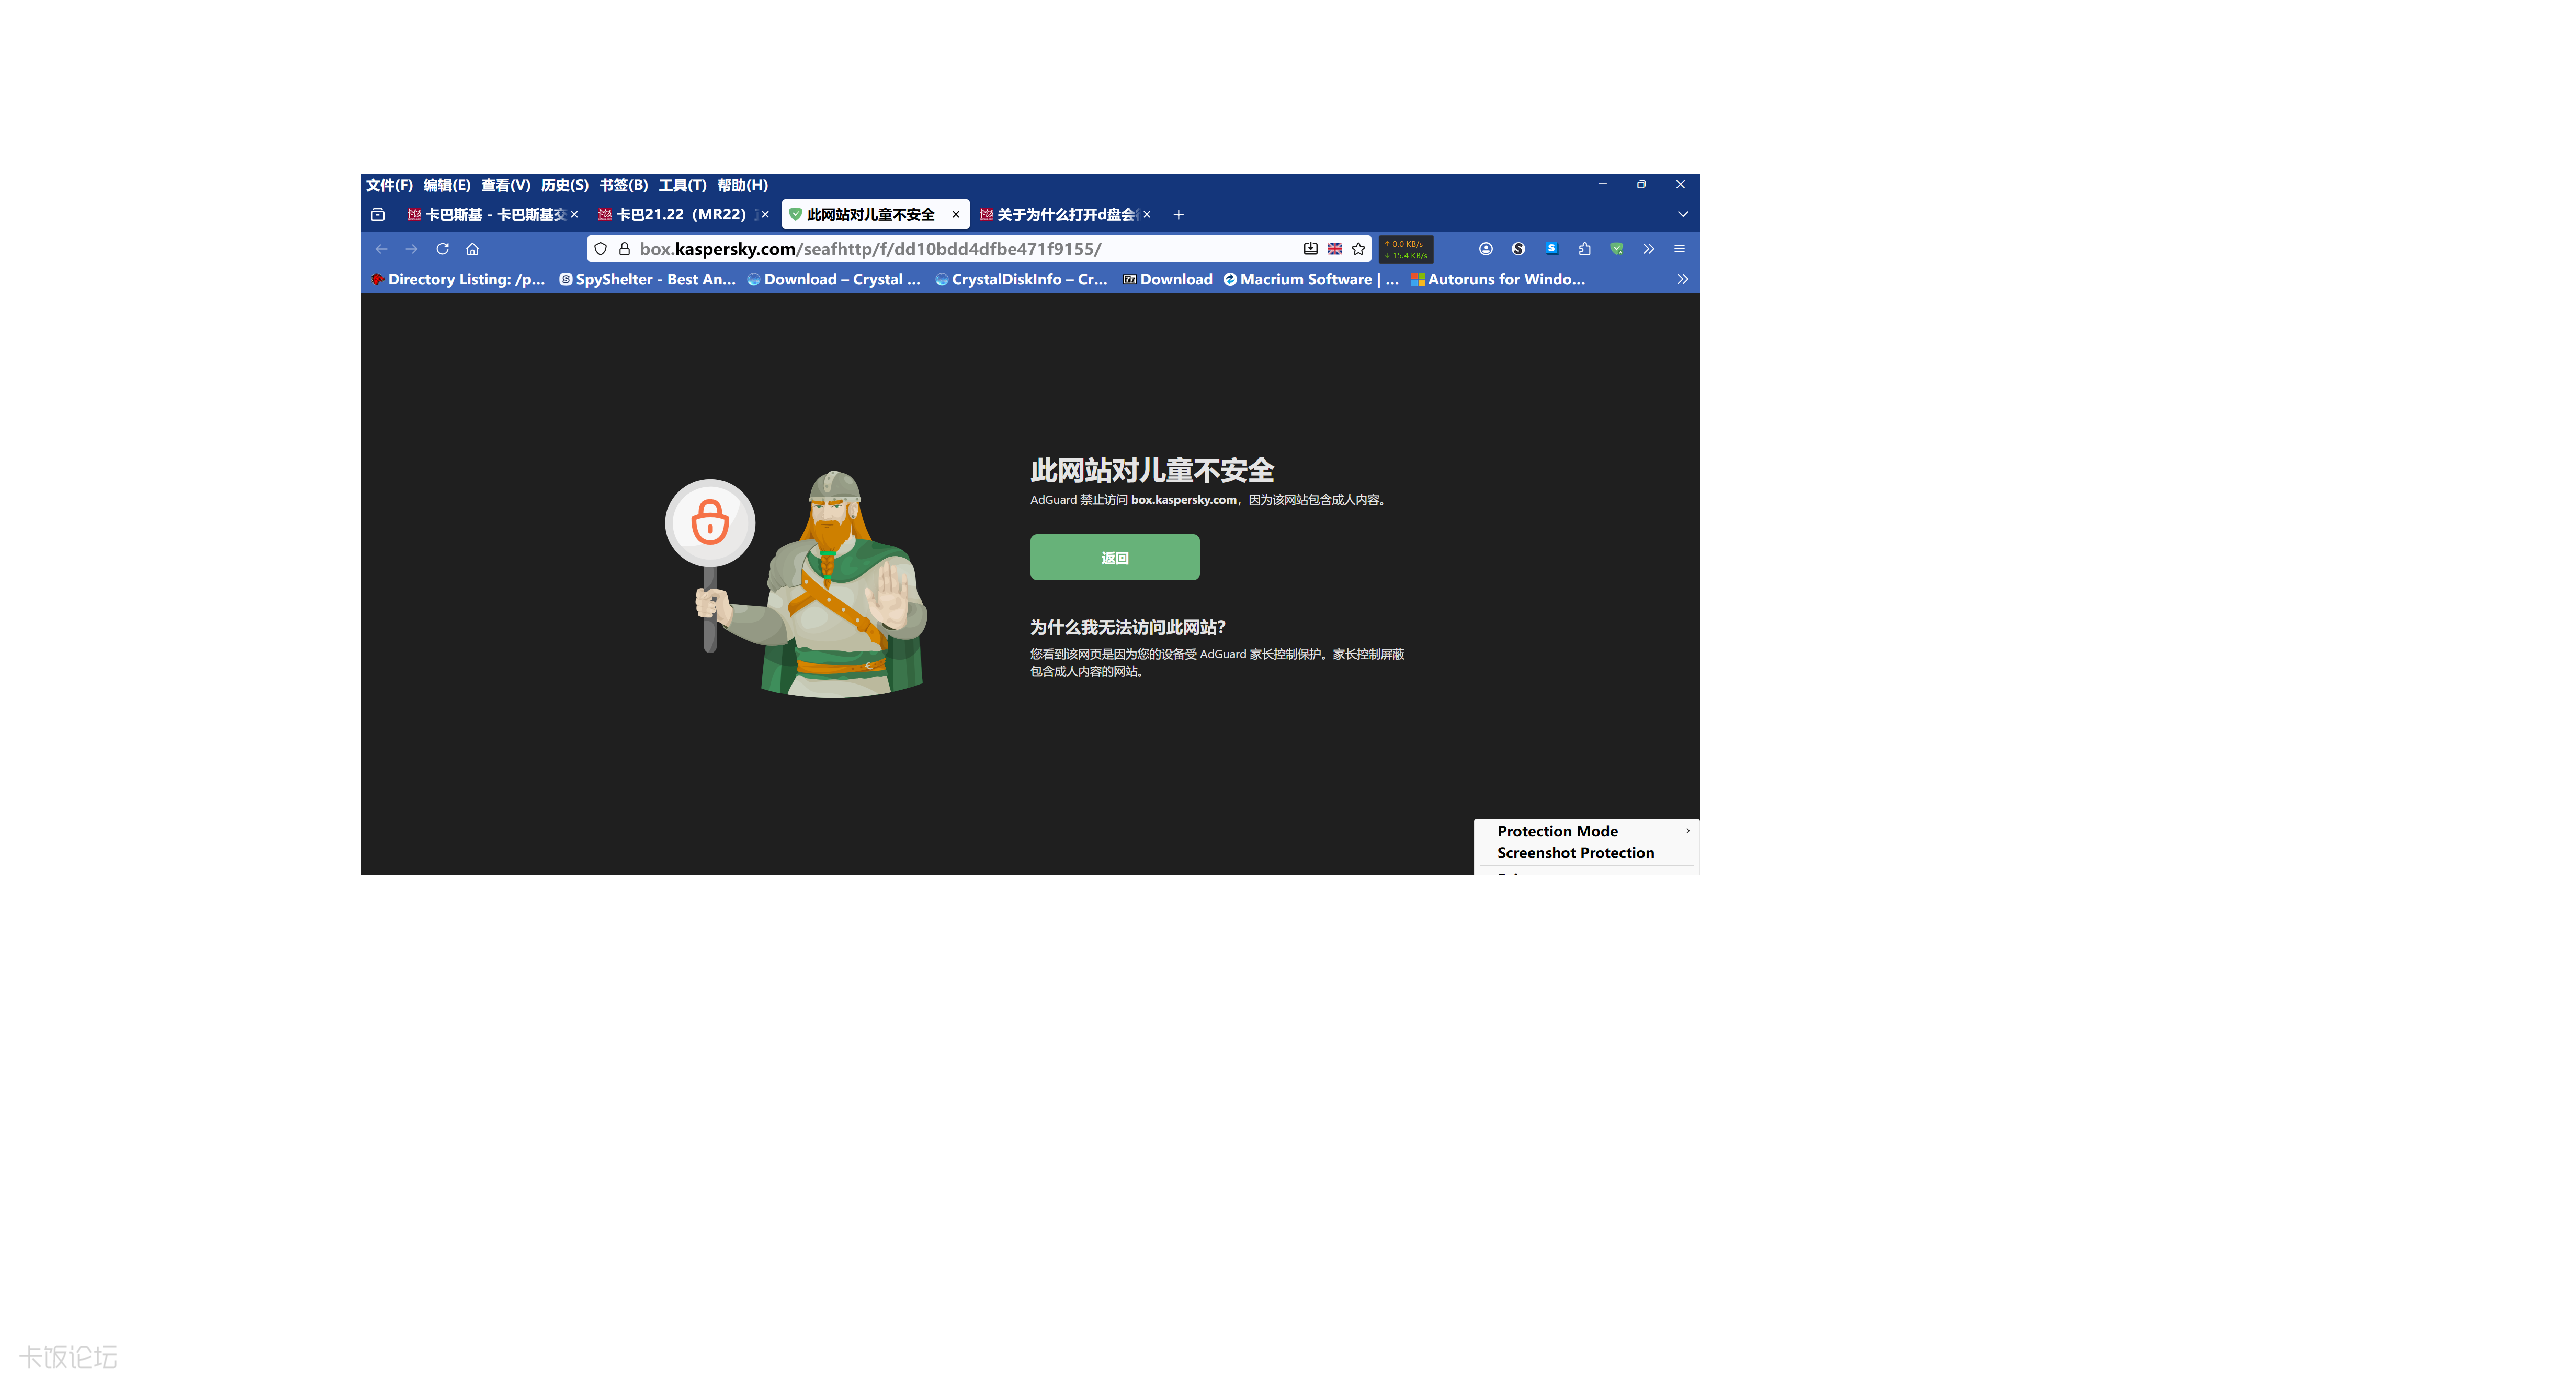Click the blue S extension icon
The image size is (2560, 1380).
click(x=1551, y=249)
